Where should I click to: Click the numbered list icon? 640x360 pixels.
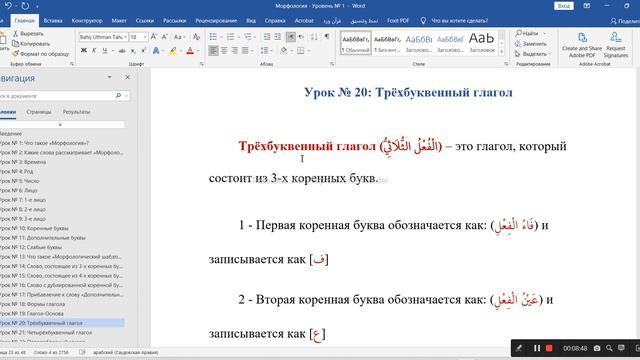pyautogui.click(x=231, y=37)
